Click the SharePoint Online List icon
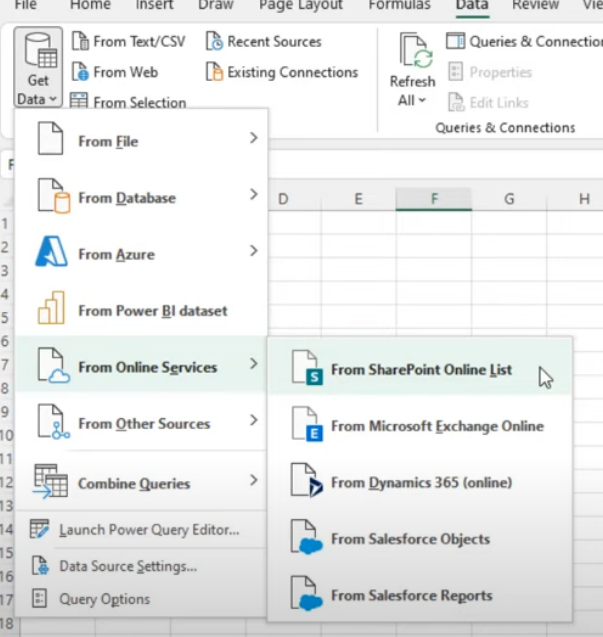This screenshot has height=637, width=603. (x=308, y=368)
